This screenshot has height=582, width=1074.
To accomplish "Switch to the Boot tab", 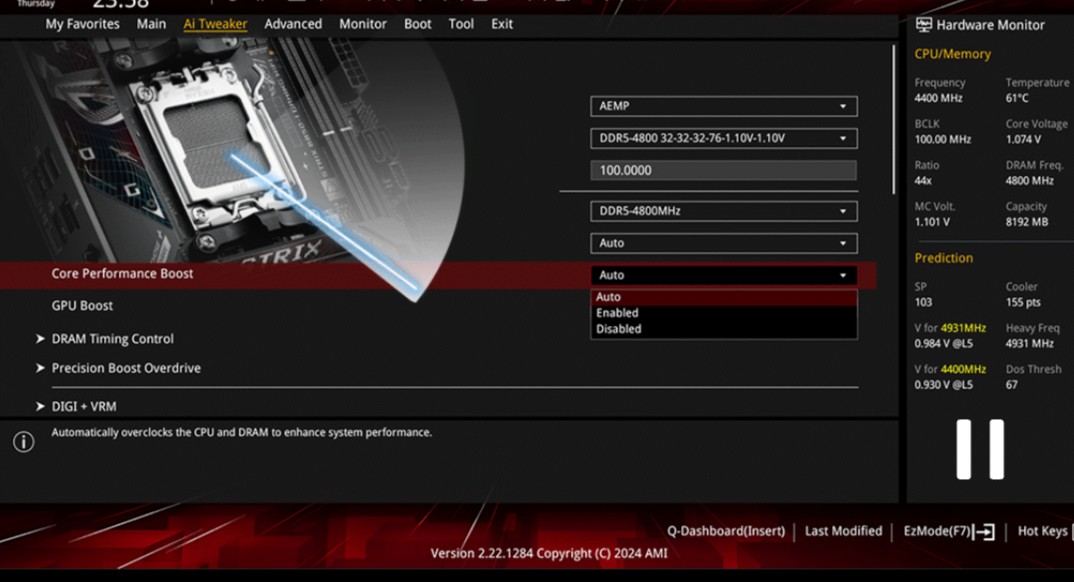I will (418, 24).
